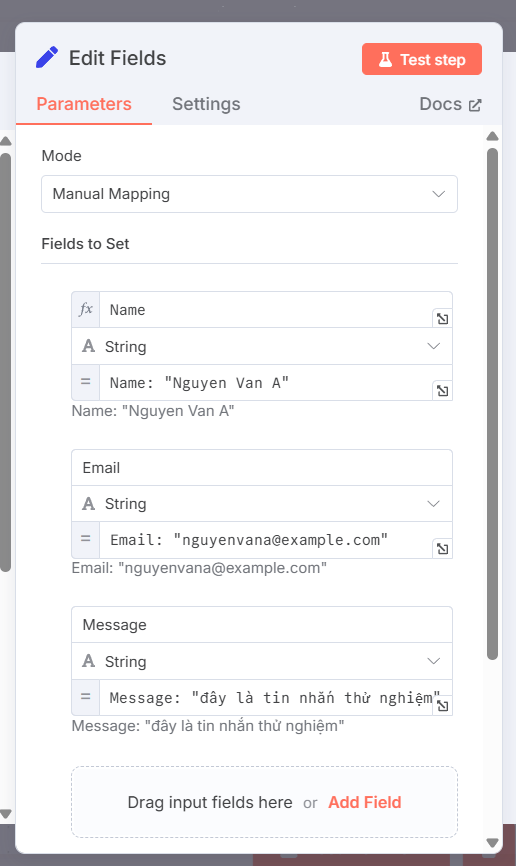Click the A type icon in Email's String row

point(88,503)
